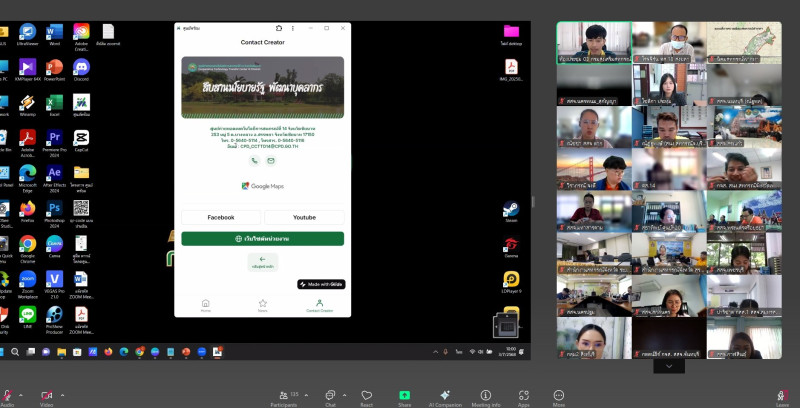Viewport: 800px width, 408px height.
Task: Open AI Companion in Zoom toolbar
Action: click(x=445, y=397)
